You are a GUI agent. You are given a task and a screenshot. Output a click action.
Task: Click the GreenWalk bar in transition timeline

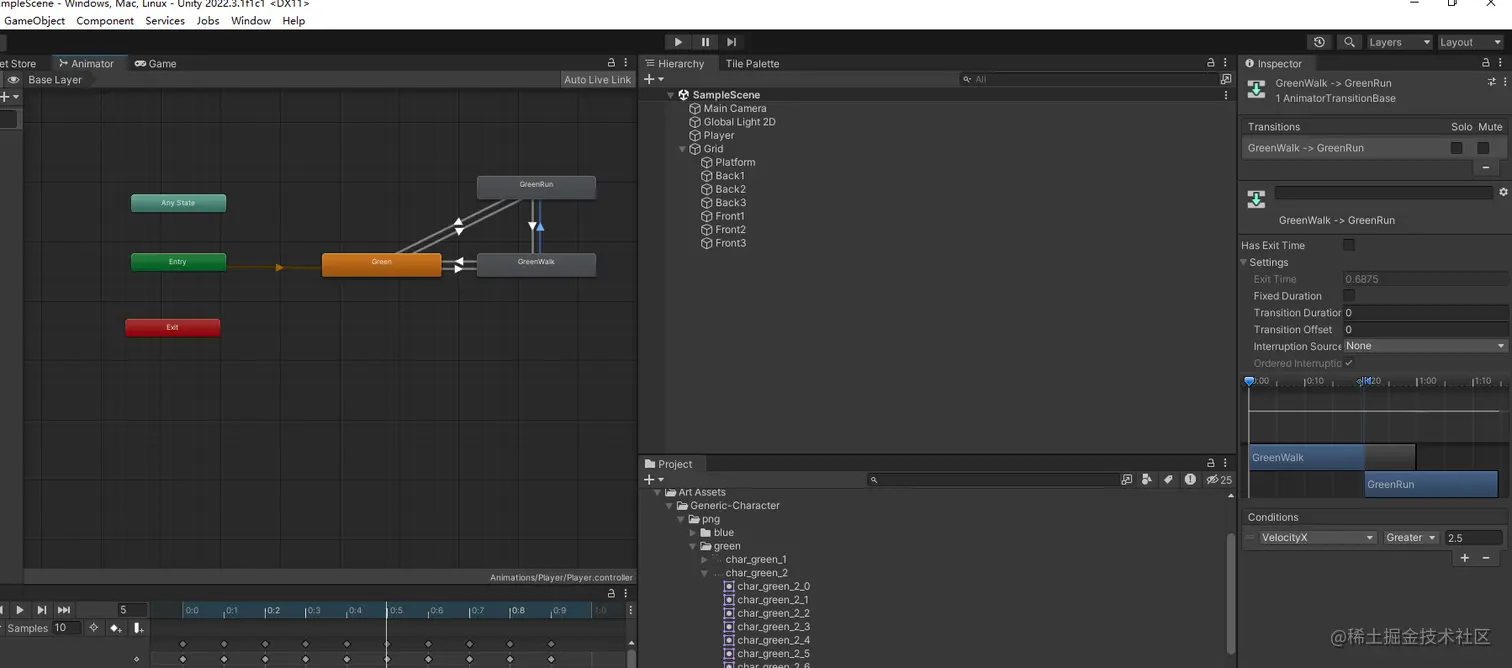1306,457
